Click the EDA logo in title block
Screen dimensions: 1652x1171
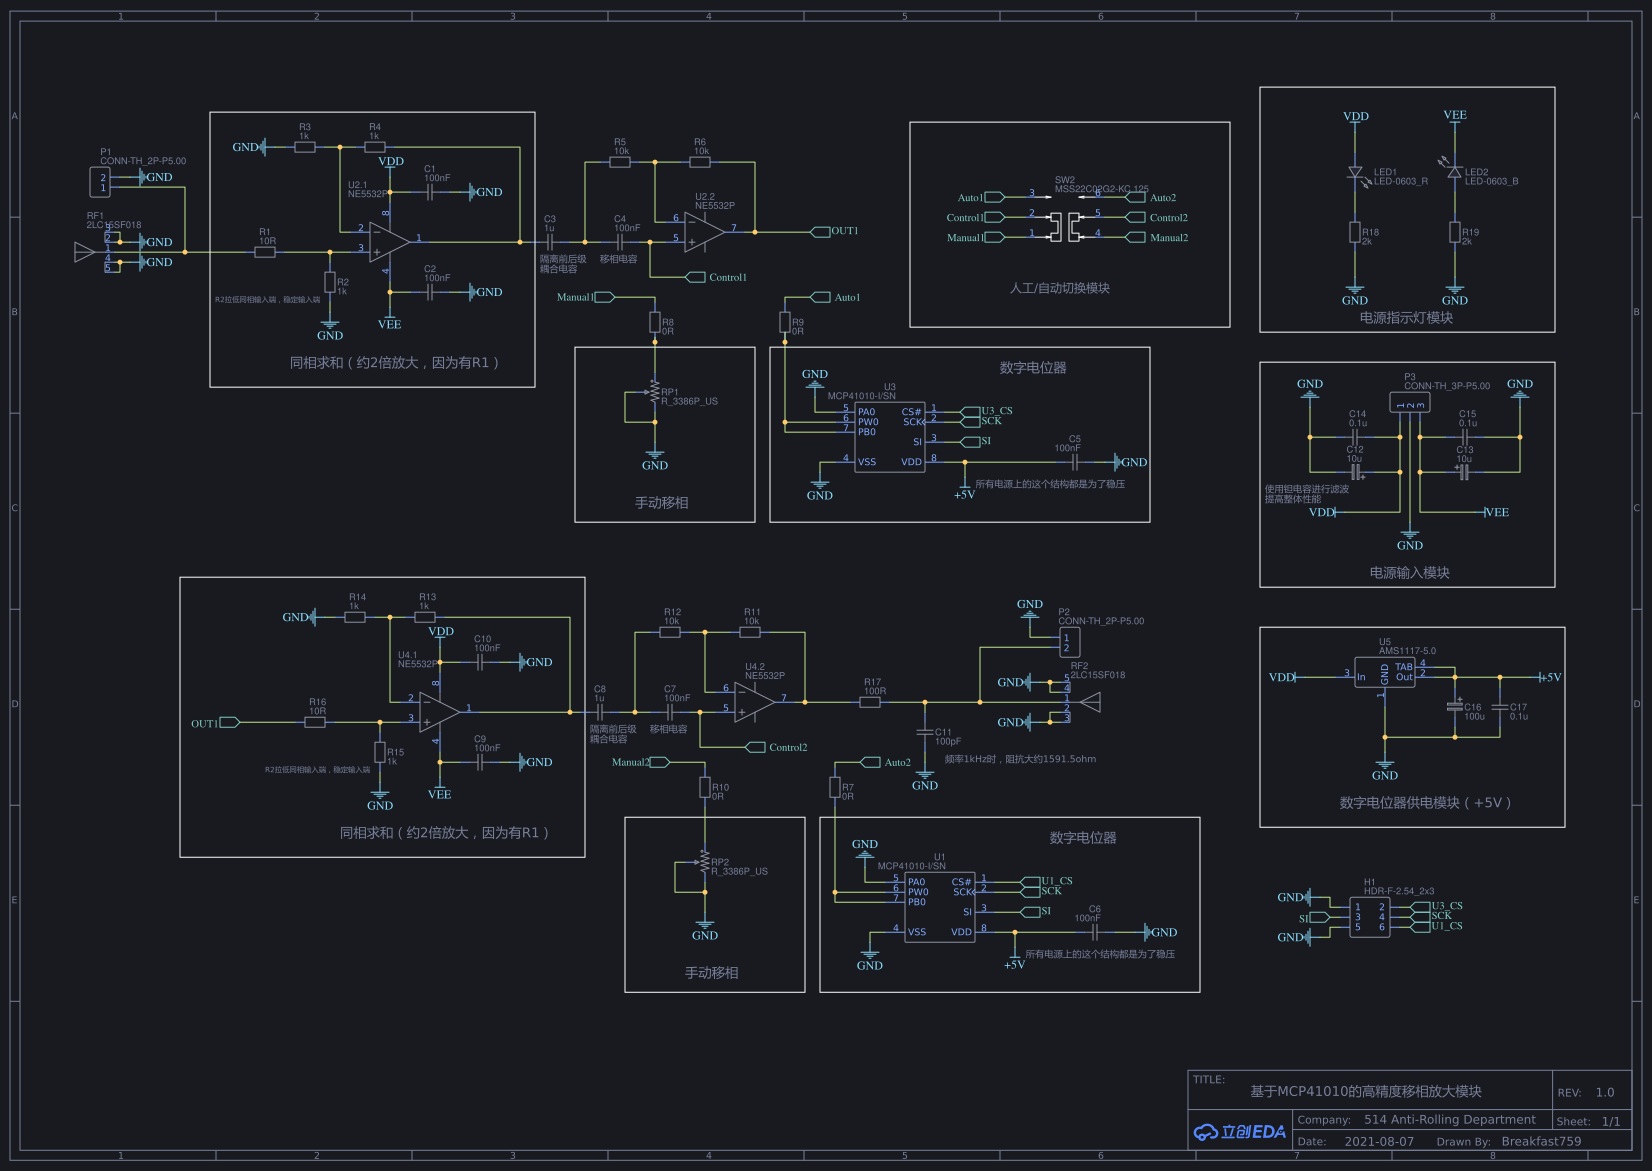coord(1240,1132)
